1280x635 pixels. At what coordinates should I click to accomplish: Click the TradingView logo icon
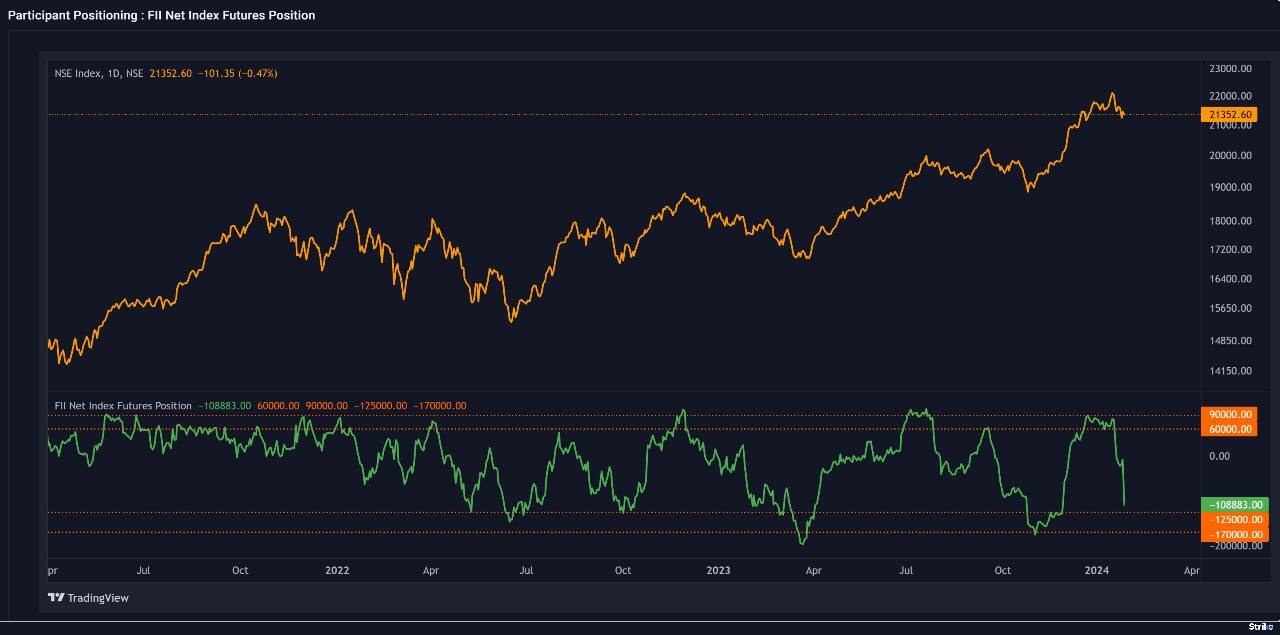point(56,598)
